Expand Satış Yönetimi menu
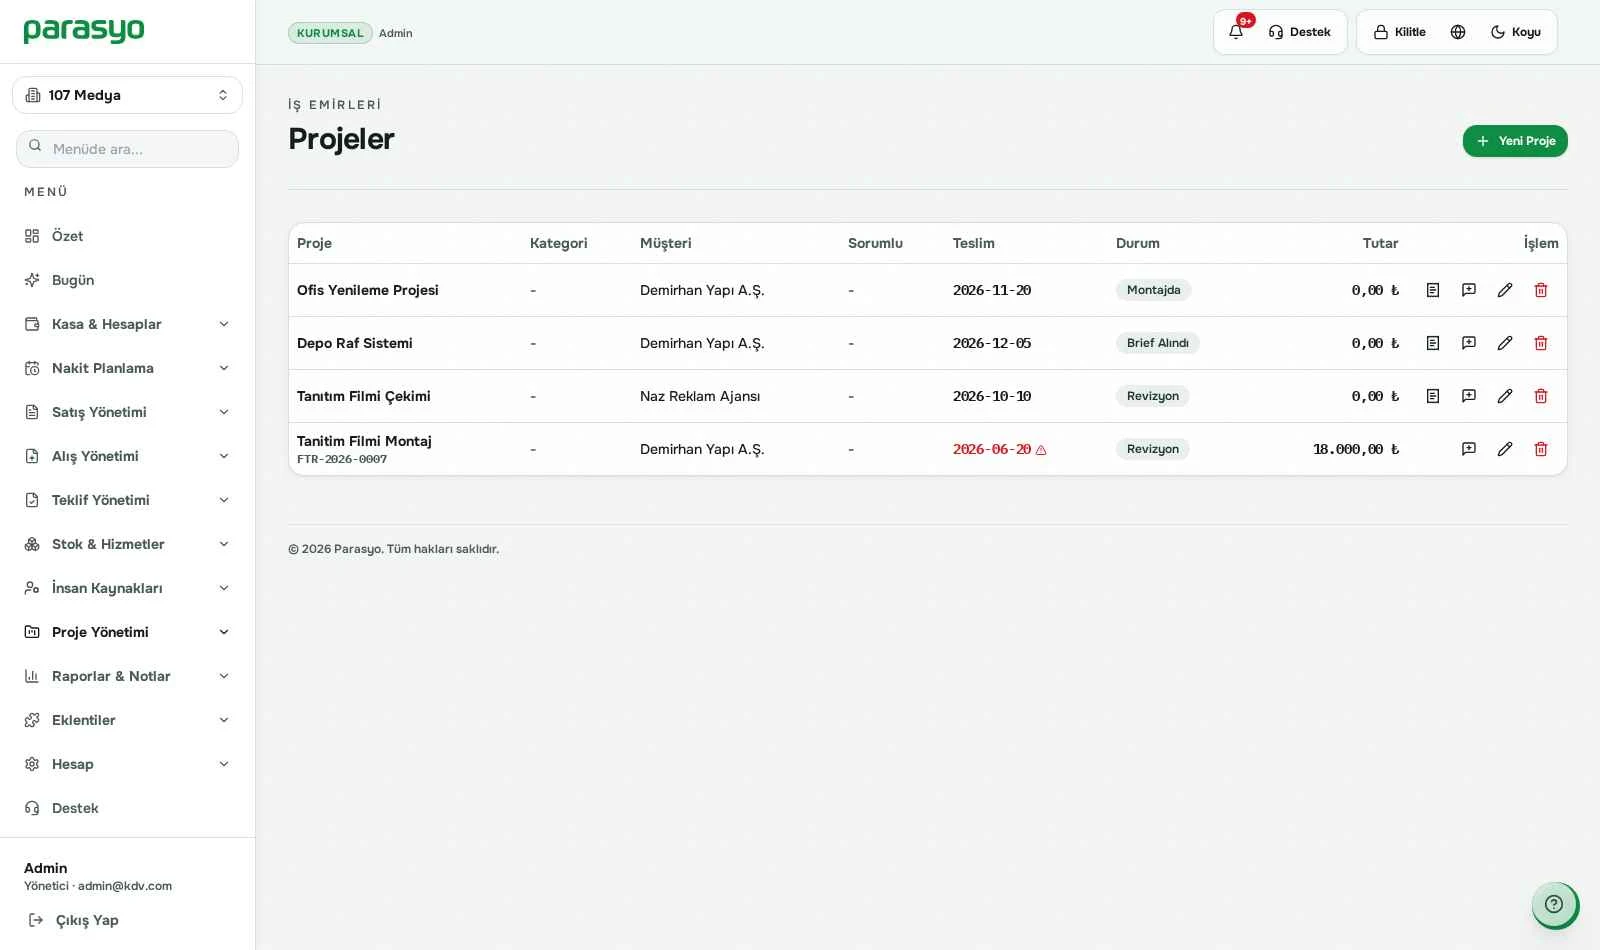The width and height of the screenshot is (1600, 950). pyautogui.click(x=127, y=412)
